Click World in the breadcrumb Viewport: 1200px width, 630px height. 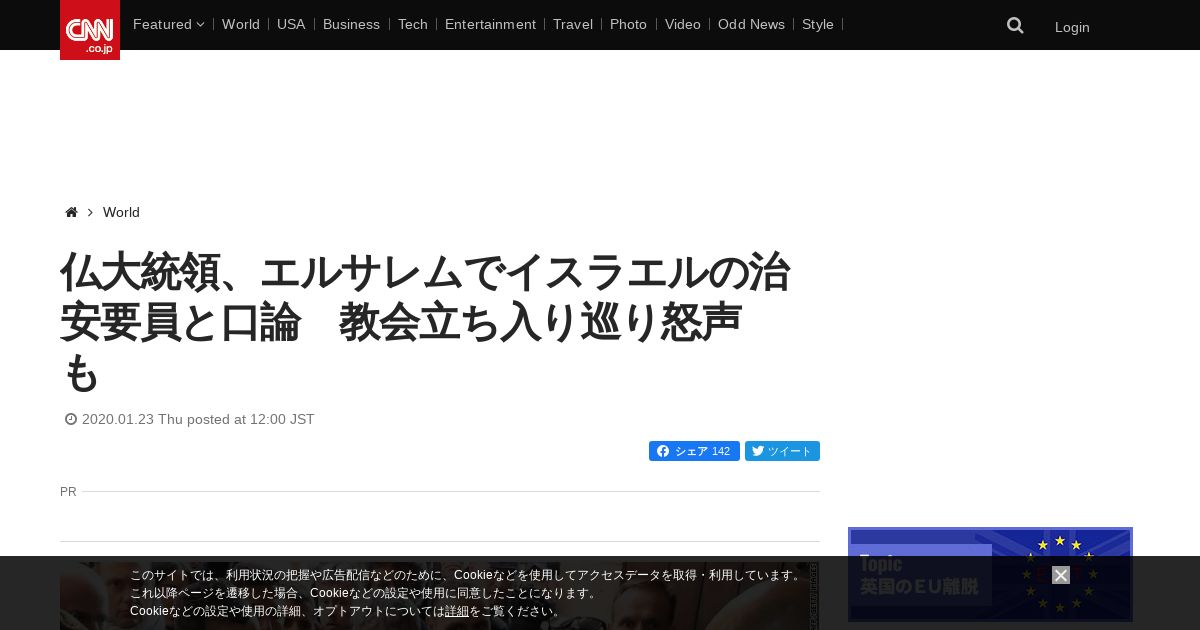[121, 212]
